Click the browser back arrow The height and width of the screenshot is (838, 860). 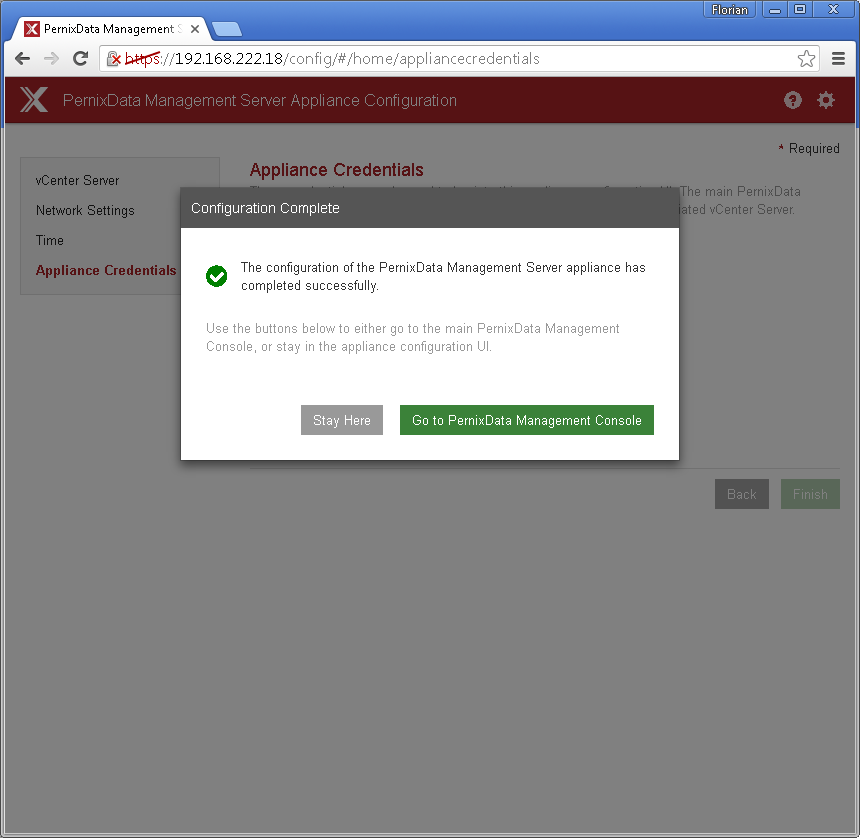(x=22, y=59)
